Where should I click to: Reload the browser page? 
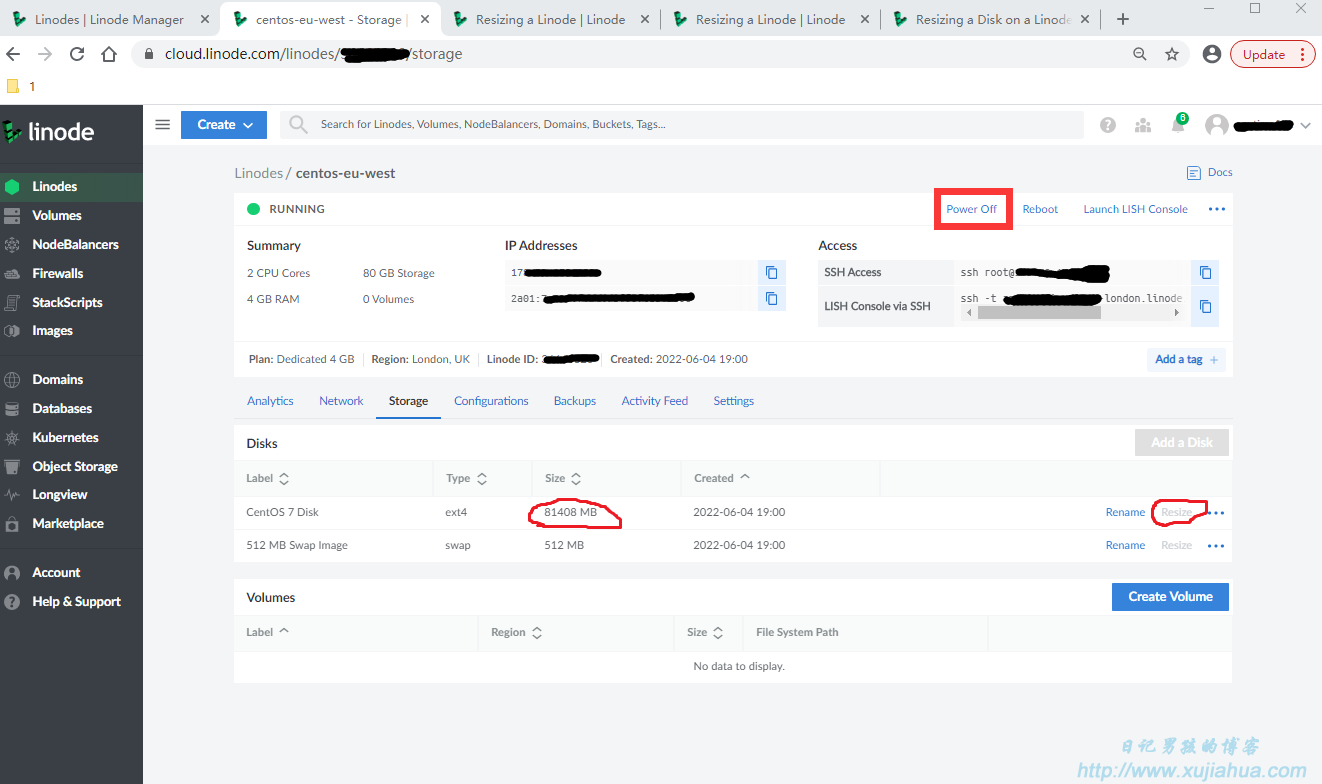tap(77, 54)
